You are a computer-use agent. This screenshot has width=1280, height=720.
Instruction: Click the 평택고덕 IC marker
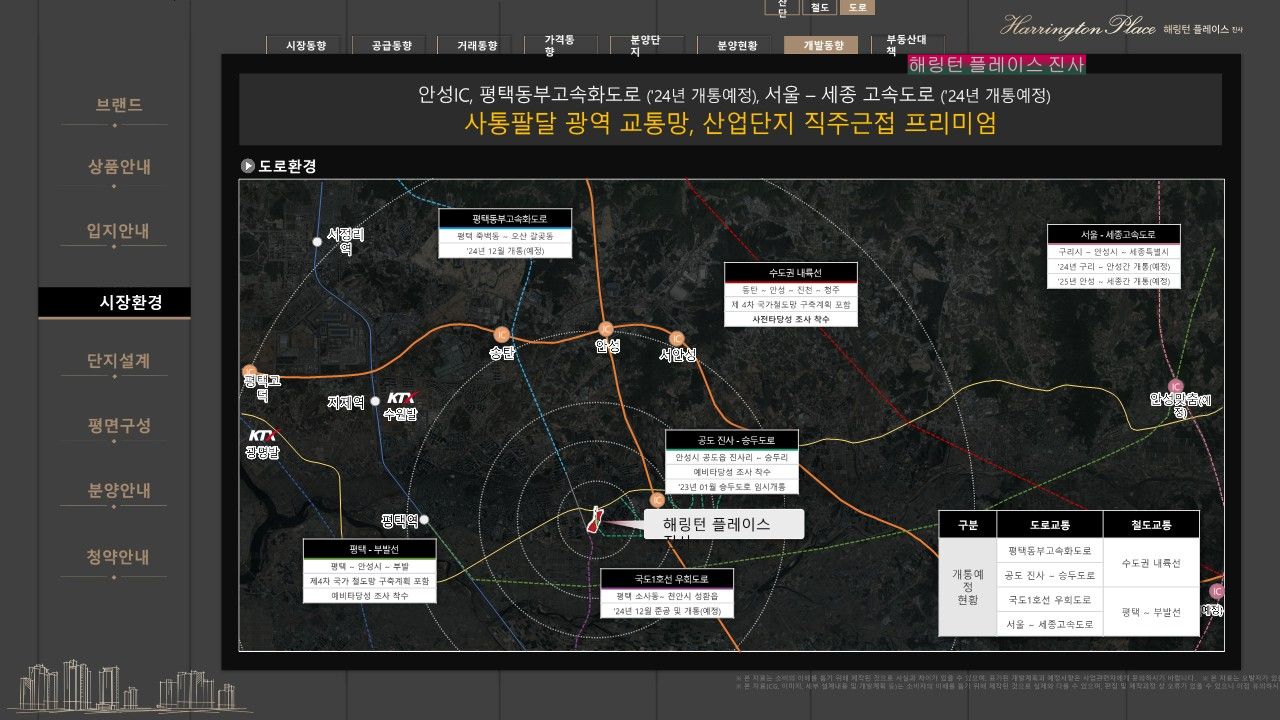coord(248,371)
